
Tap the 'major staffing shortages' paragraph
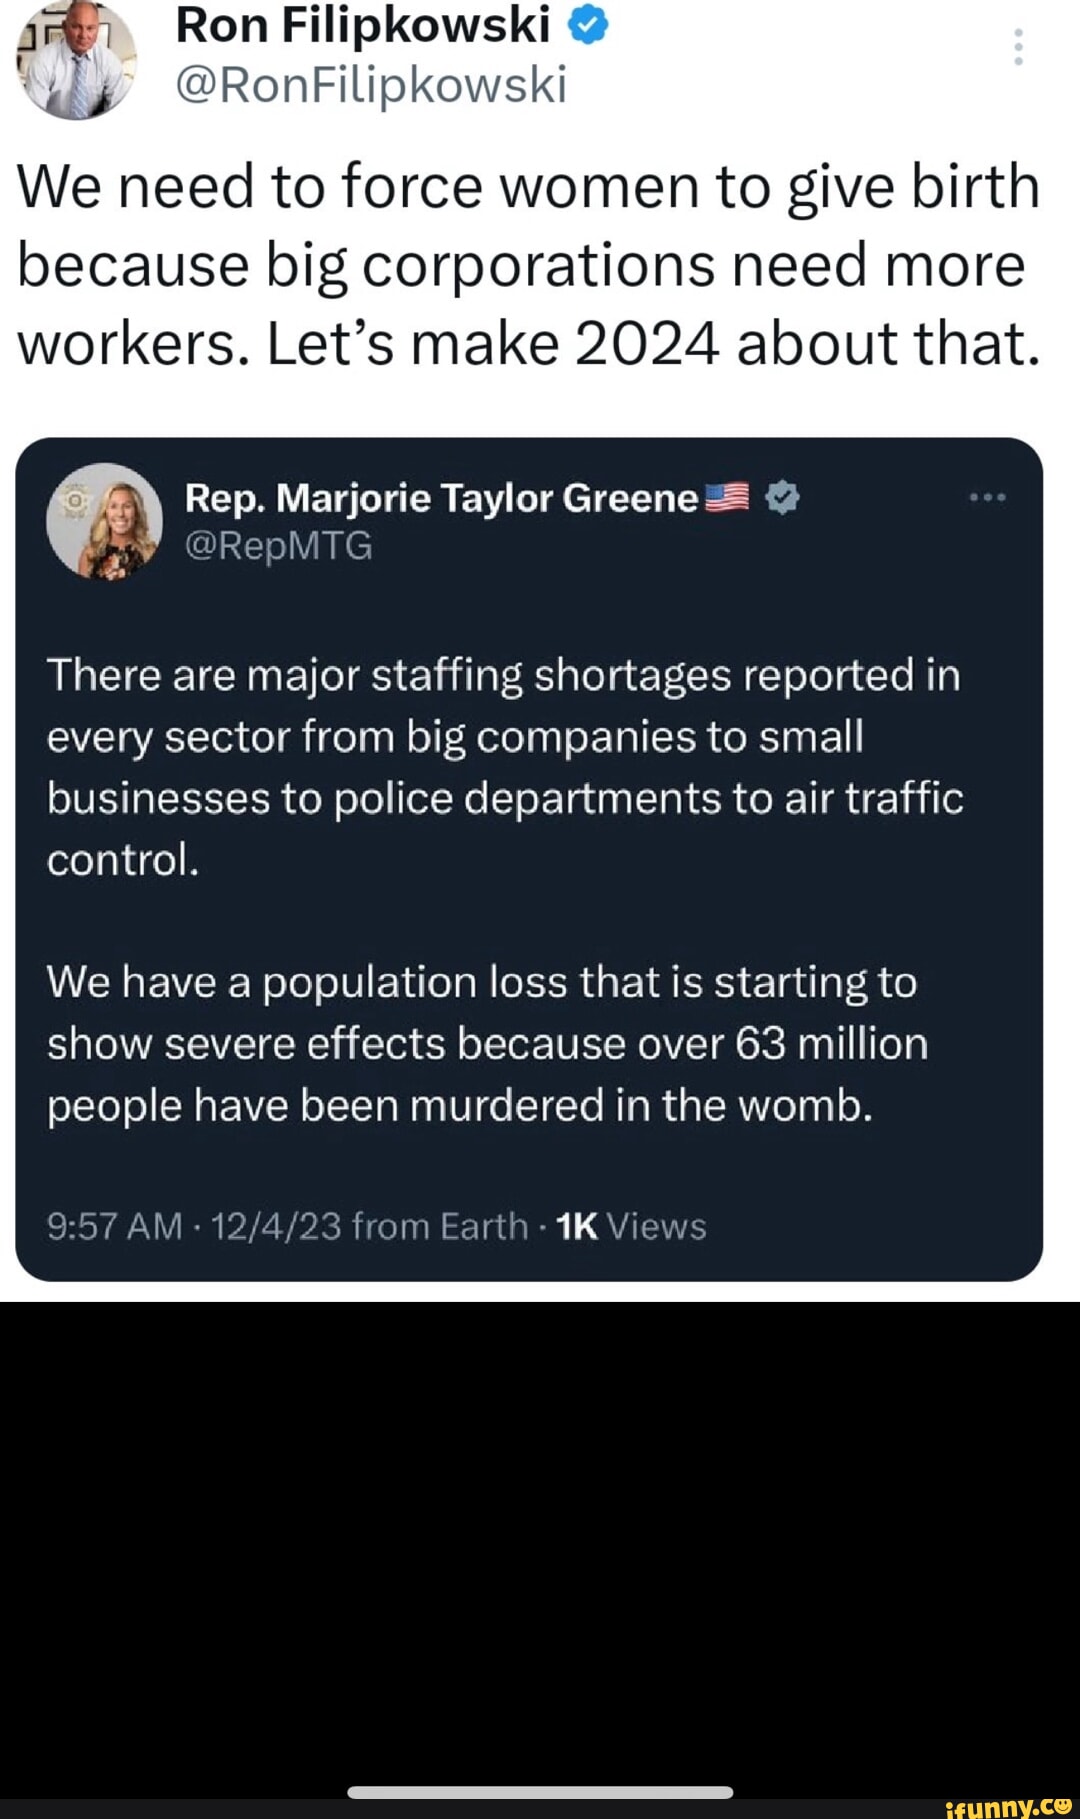pos(505,767)
